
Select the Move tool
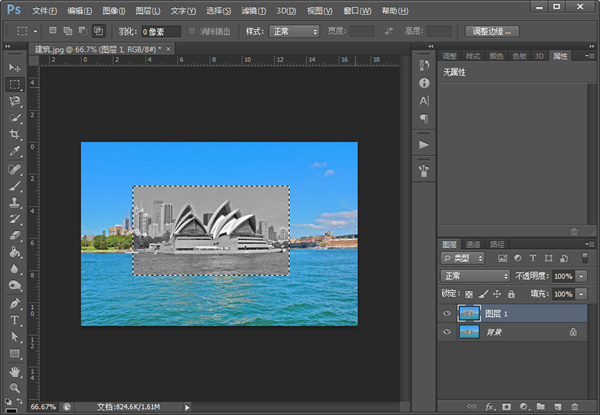click(15, 67)
